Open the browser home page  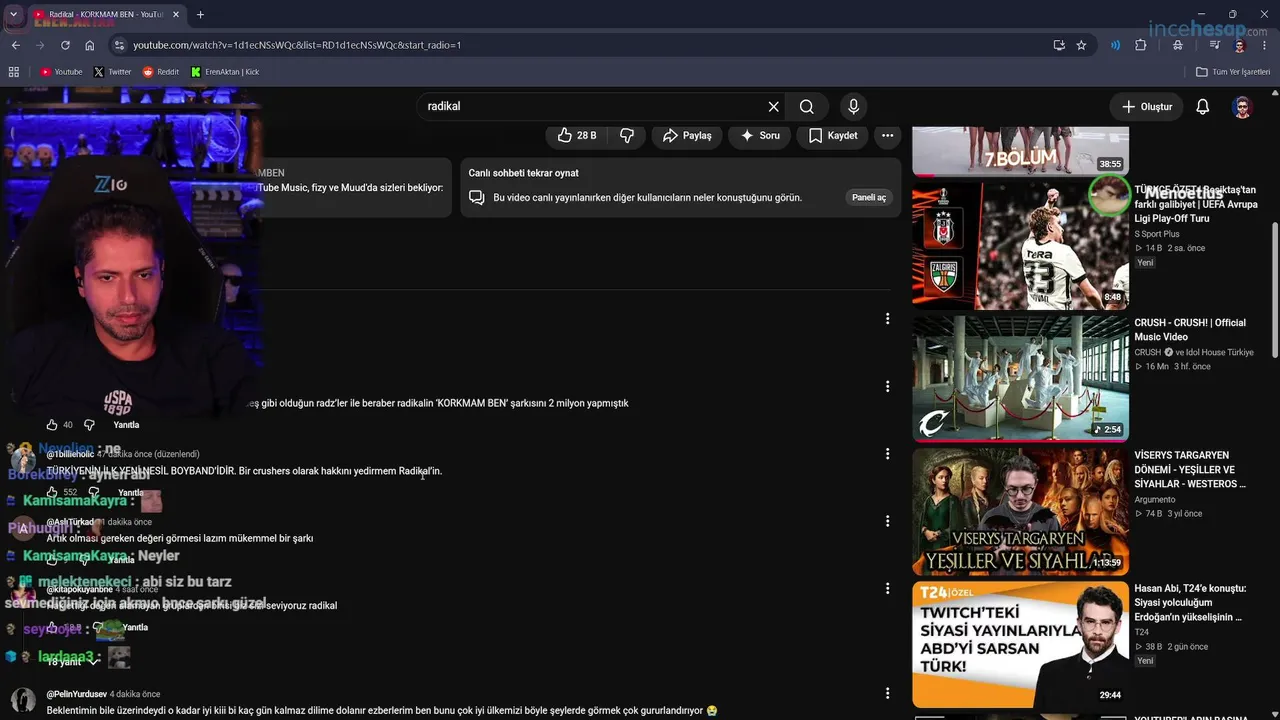(90, 45)
